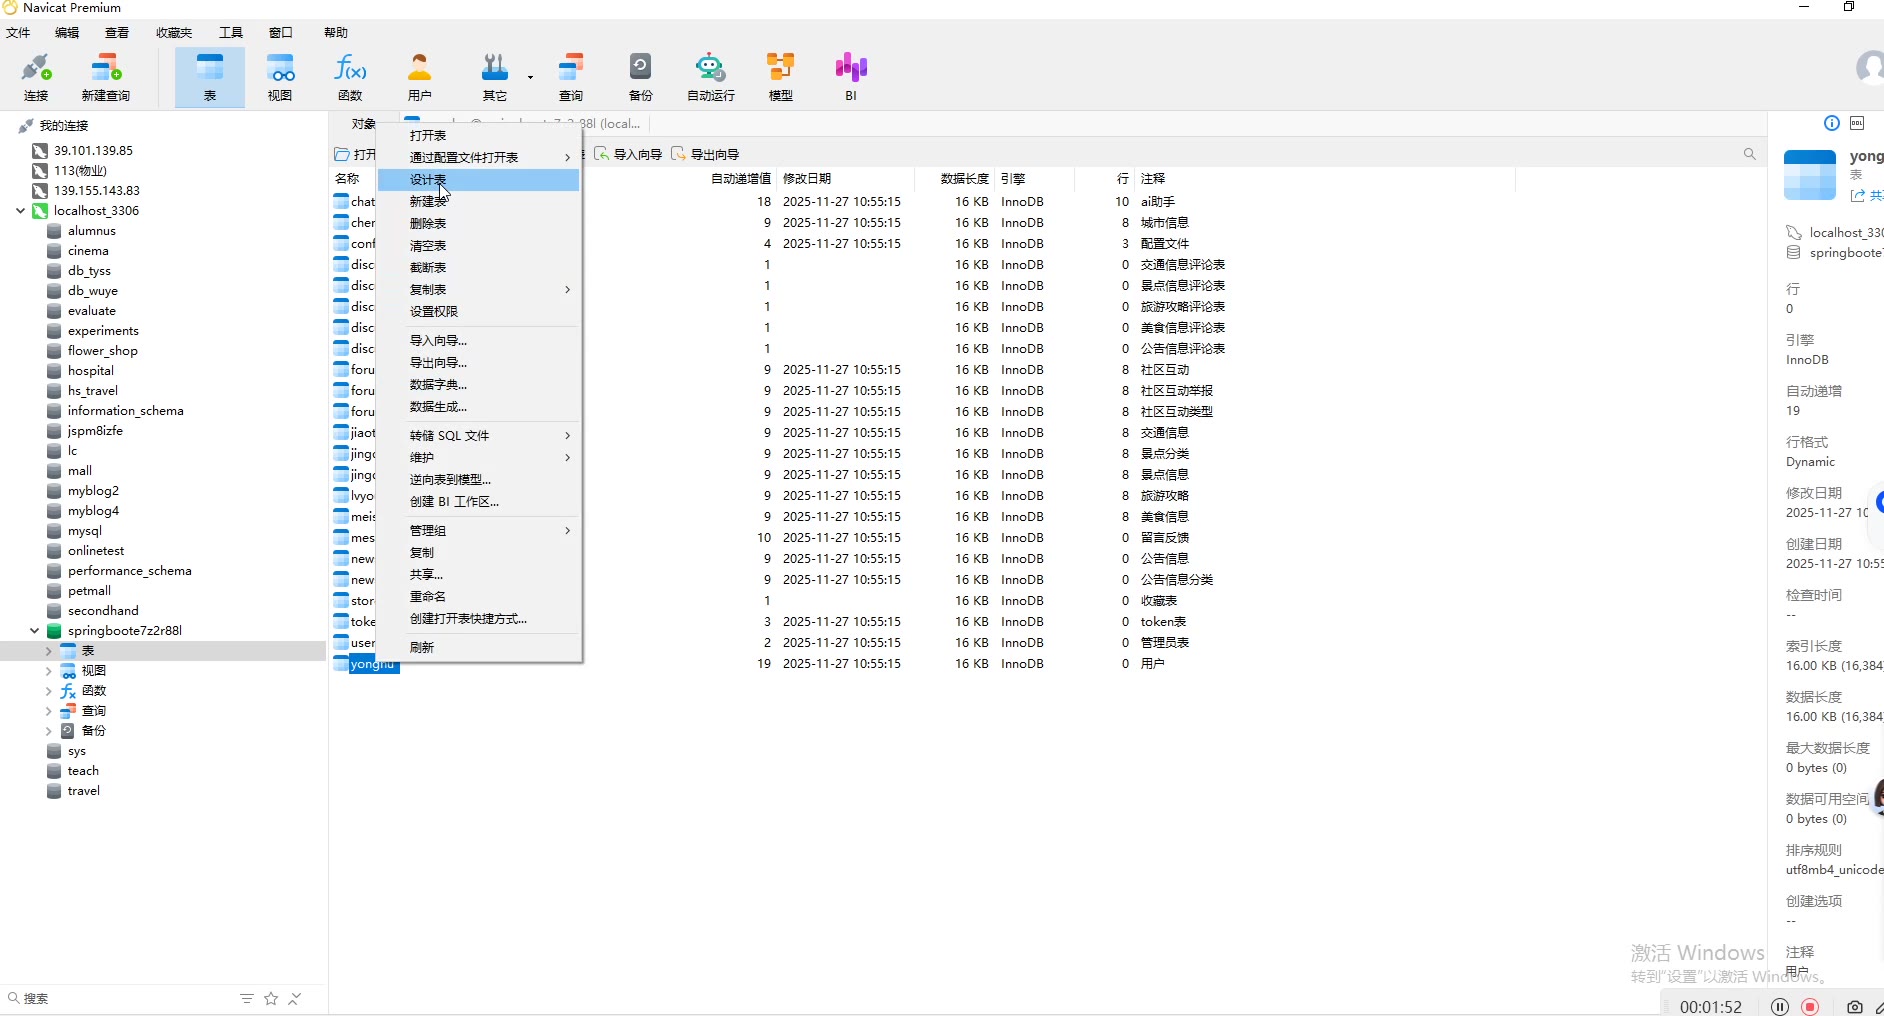Open the 收藏夹 menu
This screenshot has height=1016, width=1884.
point(174,33)
